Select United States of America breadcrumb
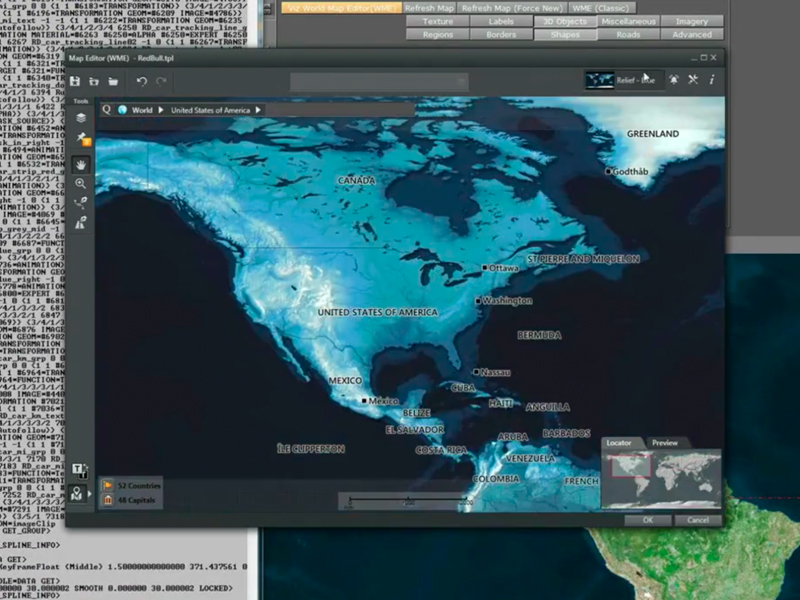 [210, 110]
